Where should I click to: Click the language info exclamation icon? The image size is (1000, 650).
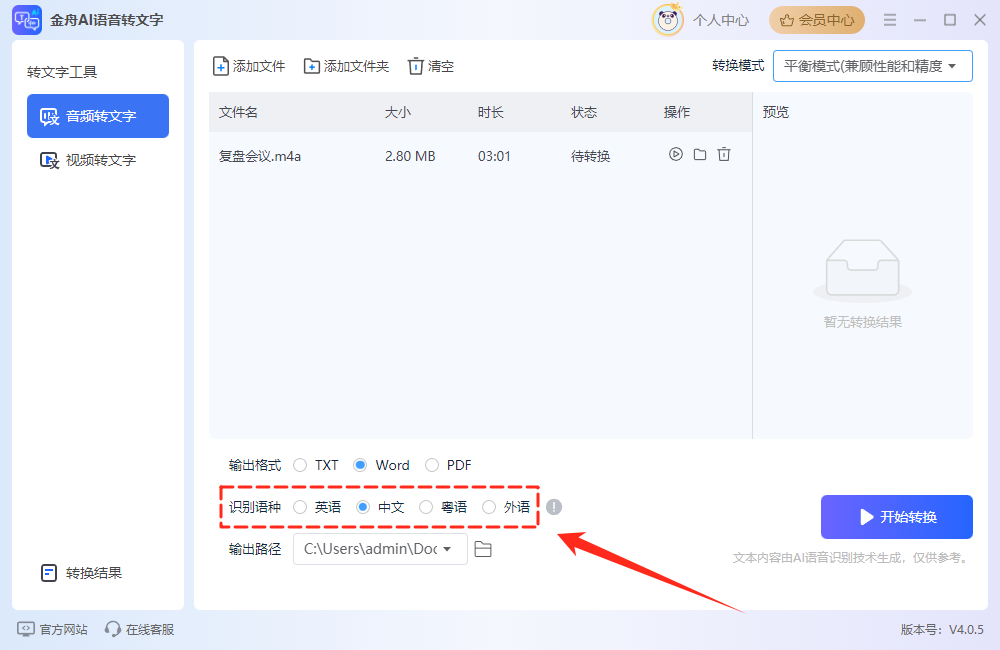coord(554,507)
